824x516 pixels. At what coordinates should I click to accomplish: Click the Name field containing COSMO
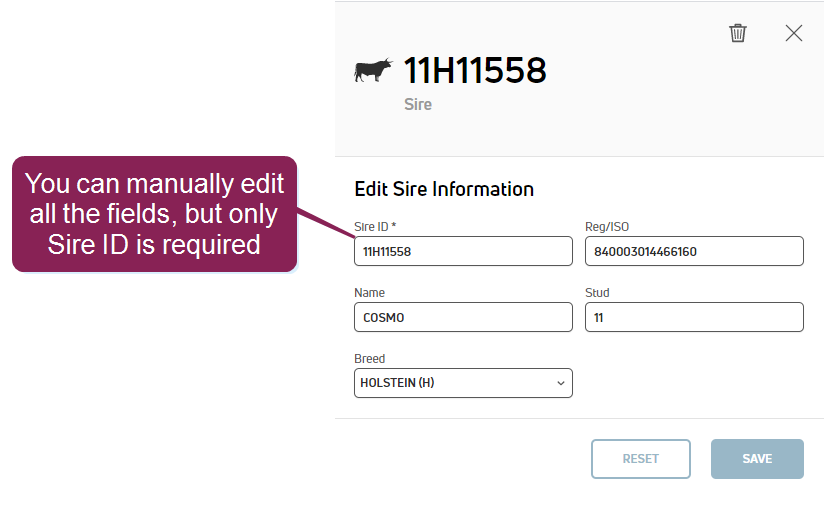click(x=463, y=317)
